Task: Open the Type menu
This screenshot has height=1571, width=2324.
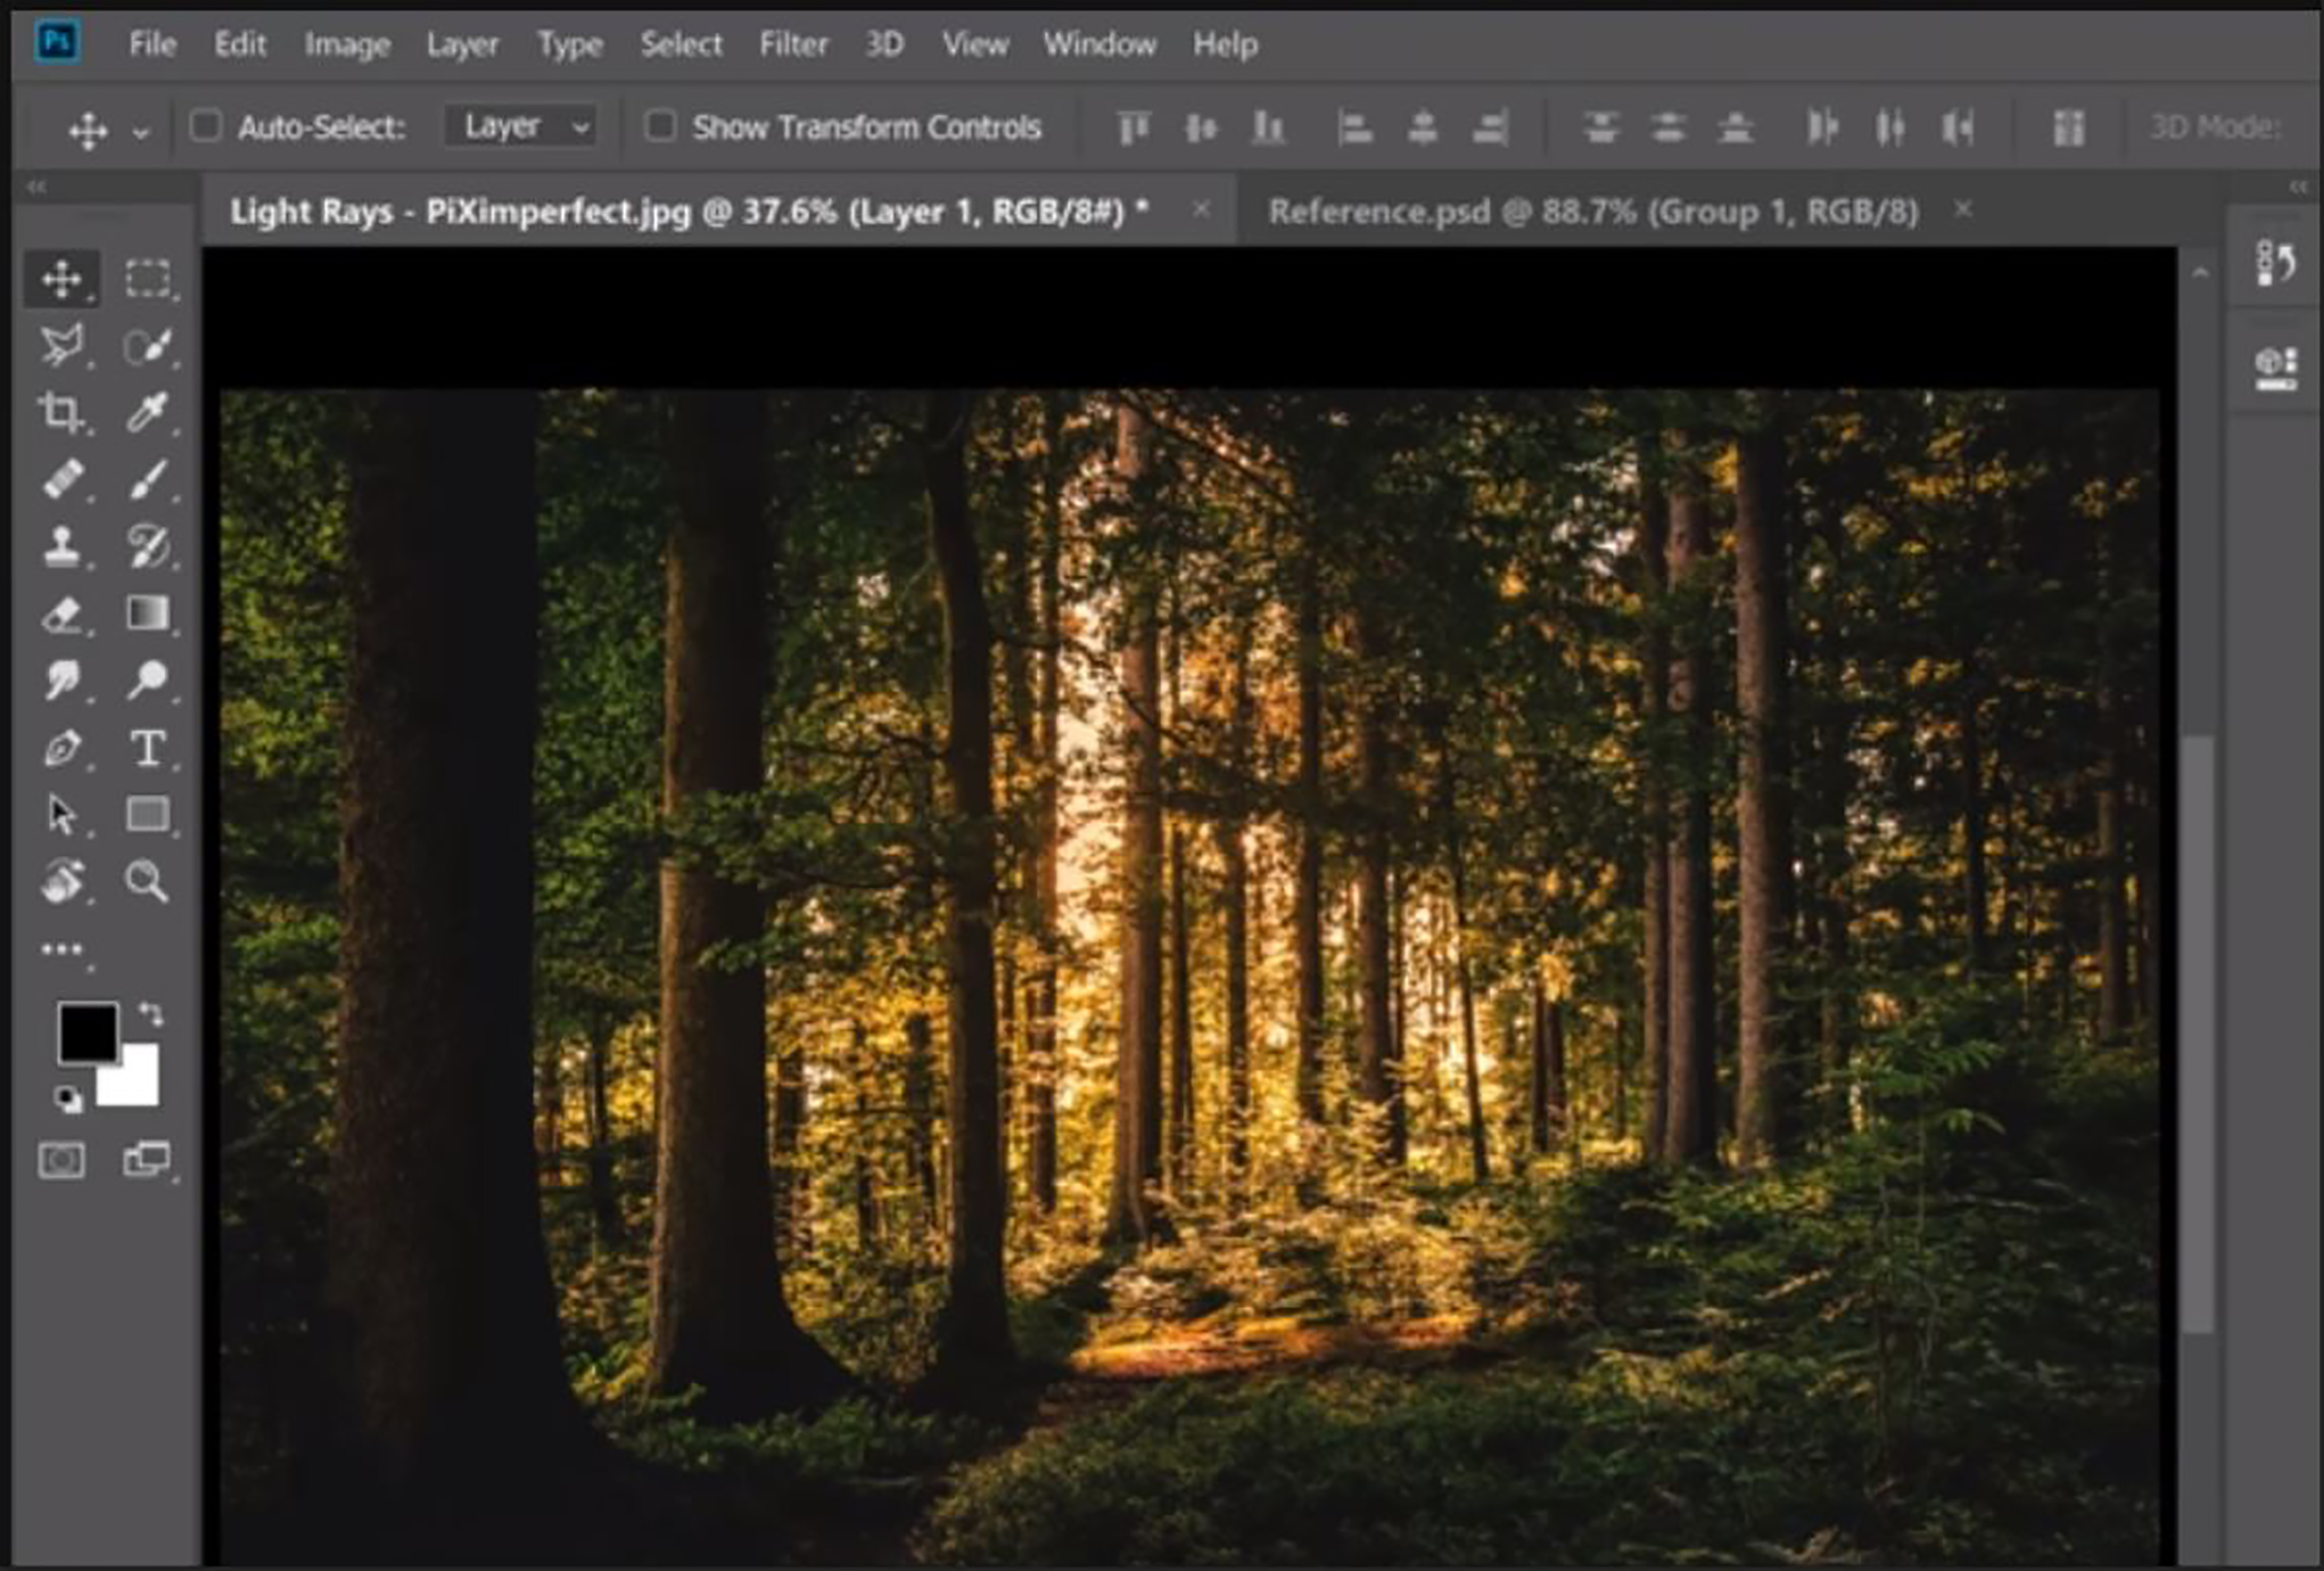Action: coord(570,44)
